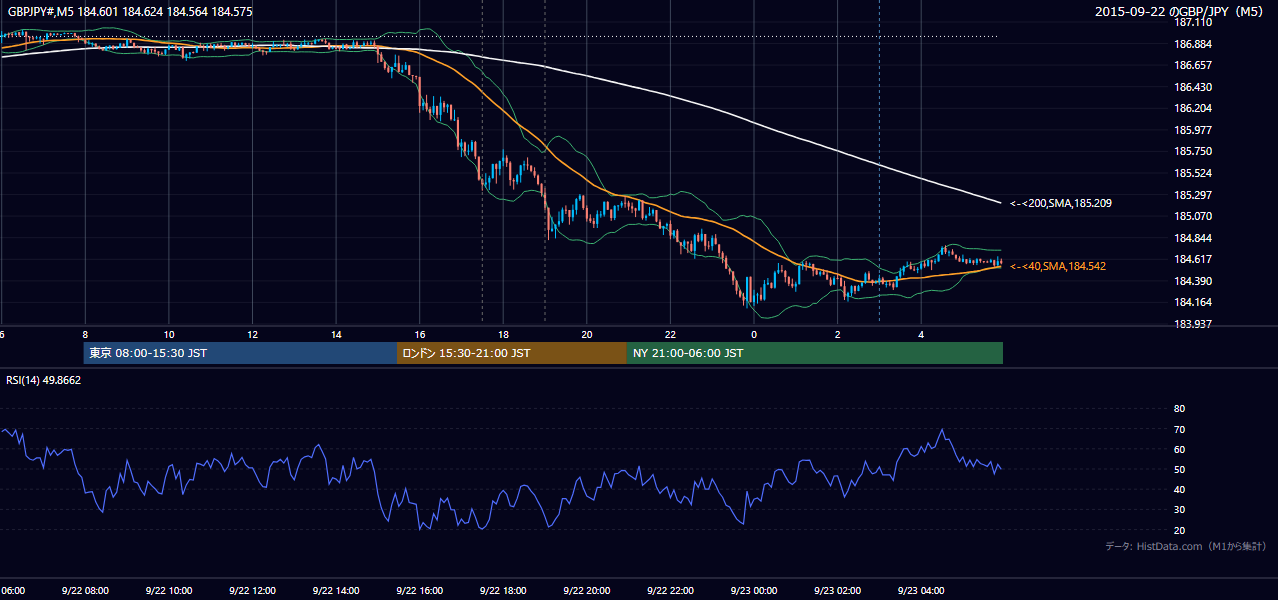This screenshot has width=1278, height=600.
Task: Click hour label 16 under price chart
Action: 420,334
